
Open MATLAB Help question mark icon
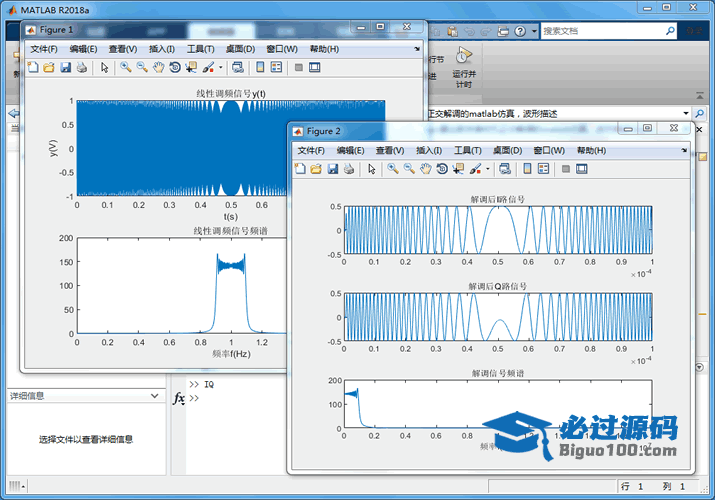(520, 31)
